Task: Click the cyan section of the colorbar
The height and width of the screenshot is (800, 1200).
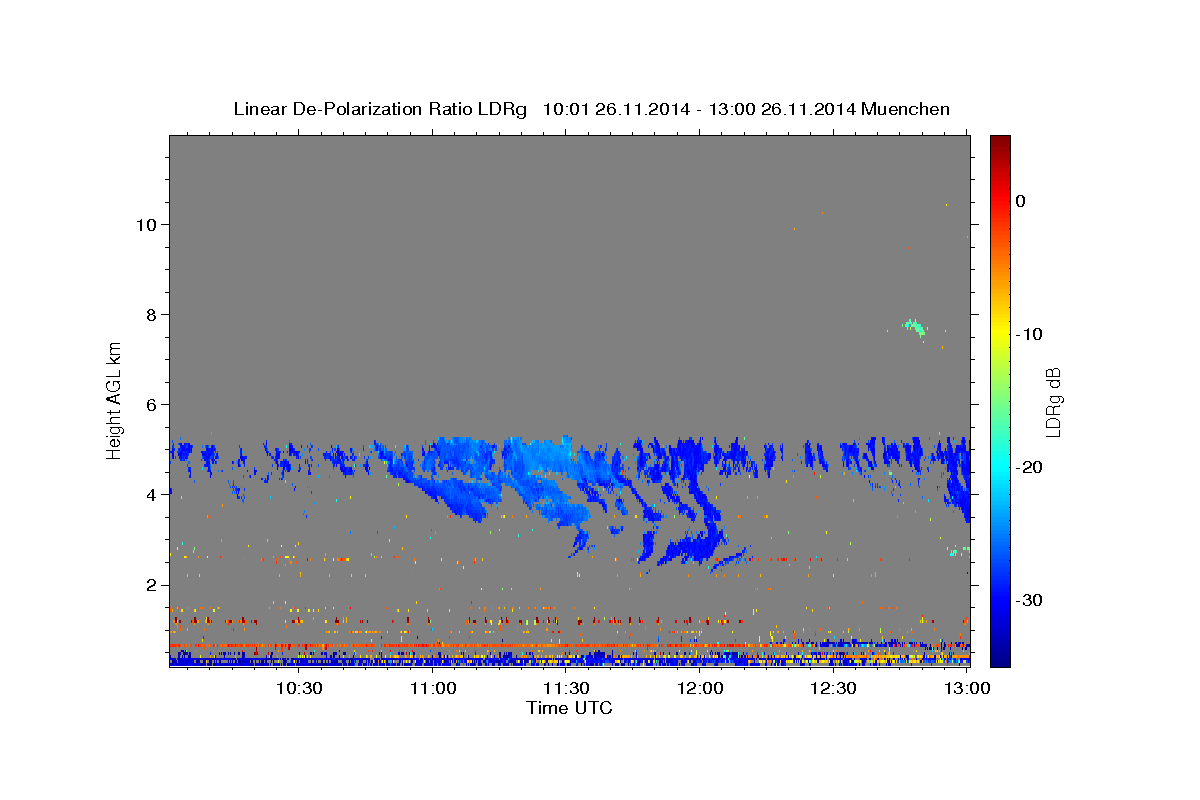Action: click(x=1000, y=465)
